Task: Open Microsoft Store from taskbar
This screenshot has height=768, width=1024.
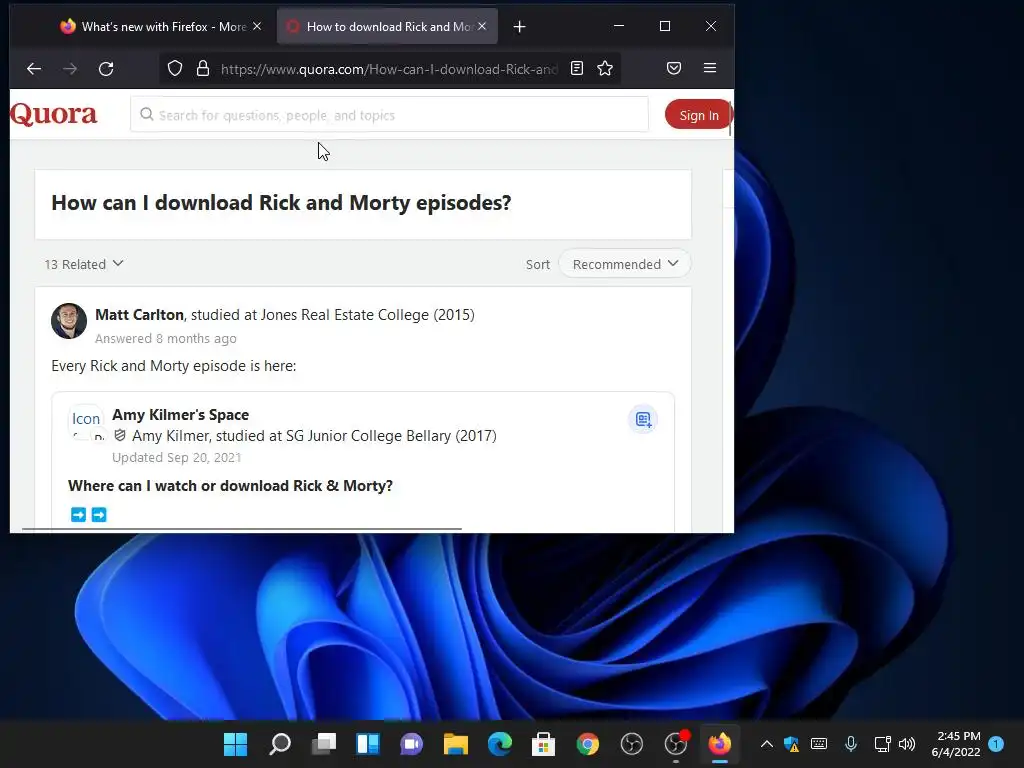Action: (x=543, y=744)
